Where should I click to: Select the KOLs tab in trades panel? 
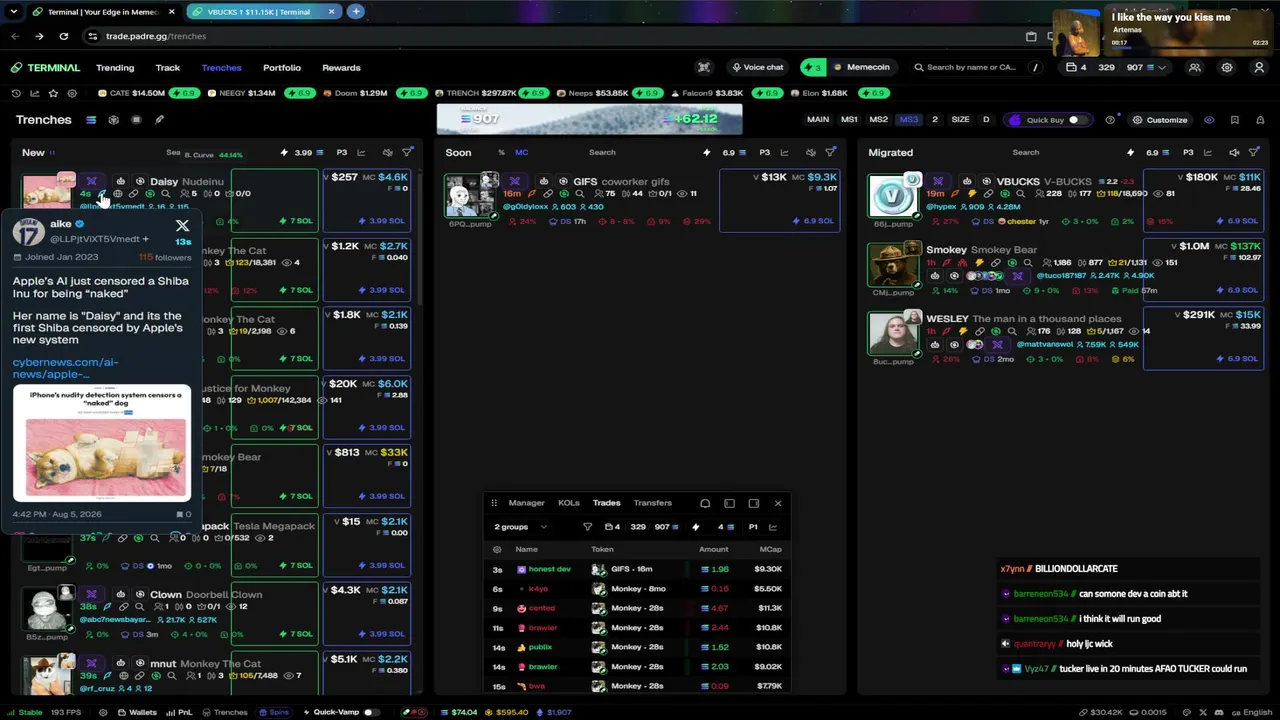569,503
